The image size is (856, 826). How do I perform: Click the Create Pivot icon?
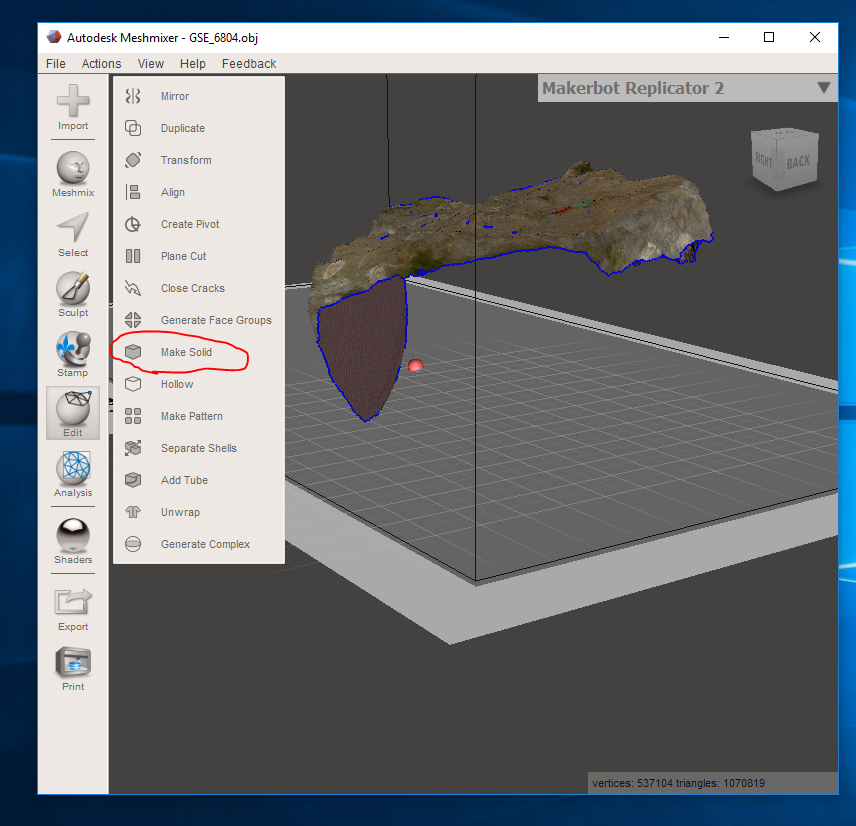[x=133, y=224]
